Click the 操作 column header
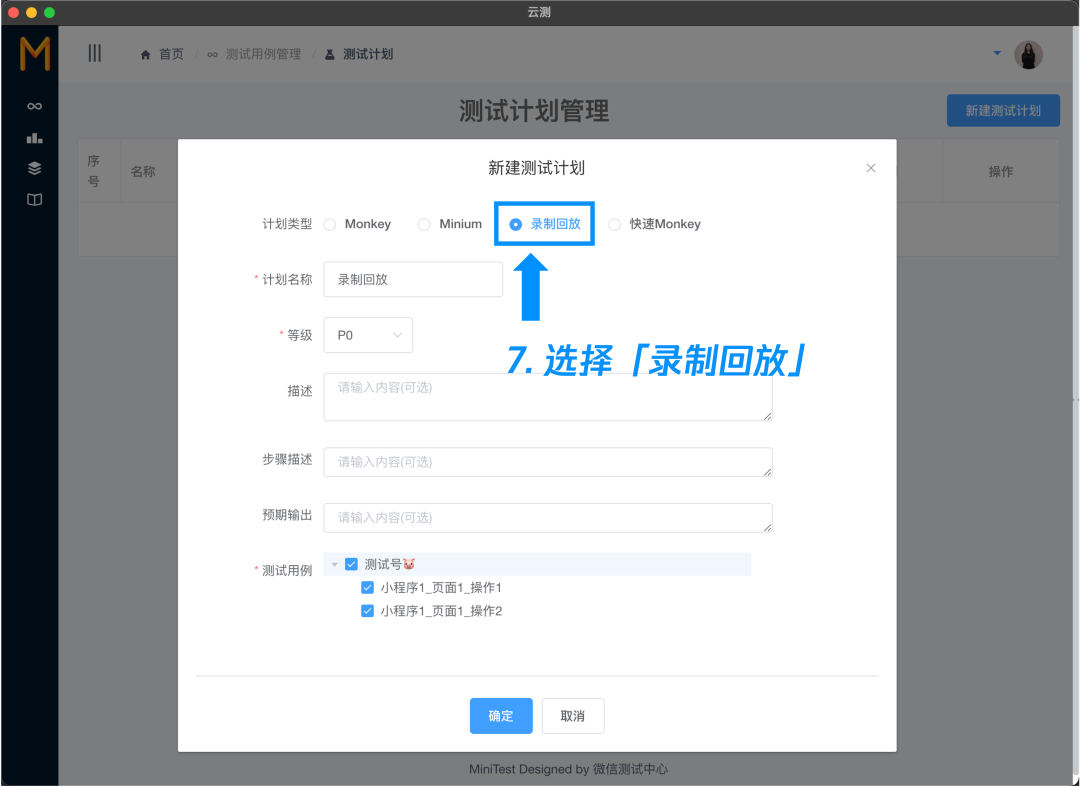1080x786 pixels. tap(1001, 172)
